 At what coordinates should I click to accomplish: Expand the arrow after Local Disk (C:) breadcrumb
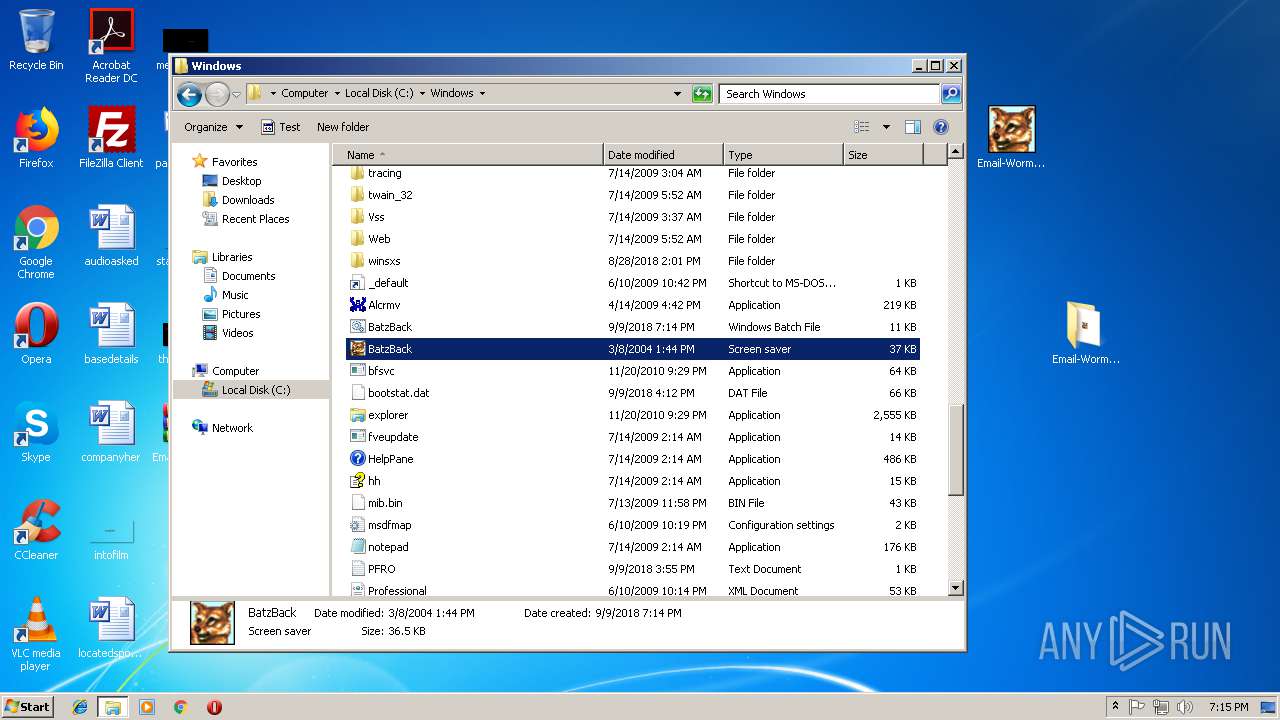pyautogui.click(x=423, y=94)
